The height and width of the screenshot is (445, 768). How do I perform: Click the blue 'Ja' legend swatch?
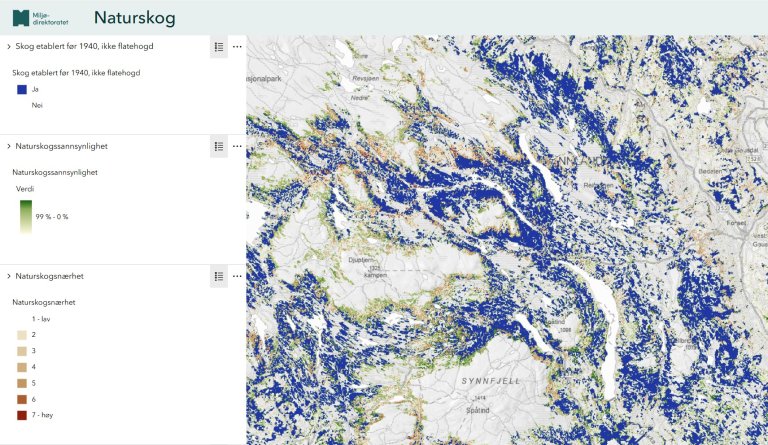[22, 89]
